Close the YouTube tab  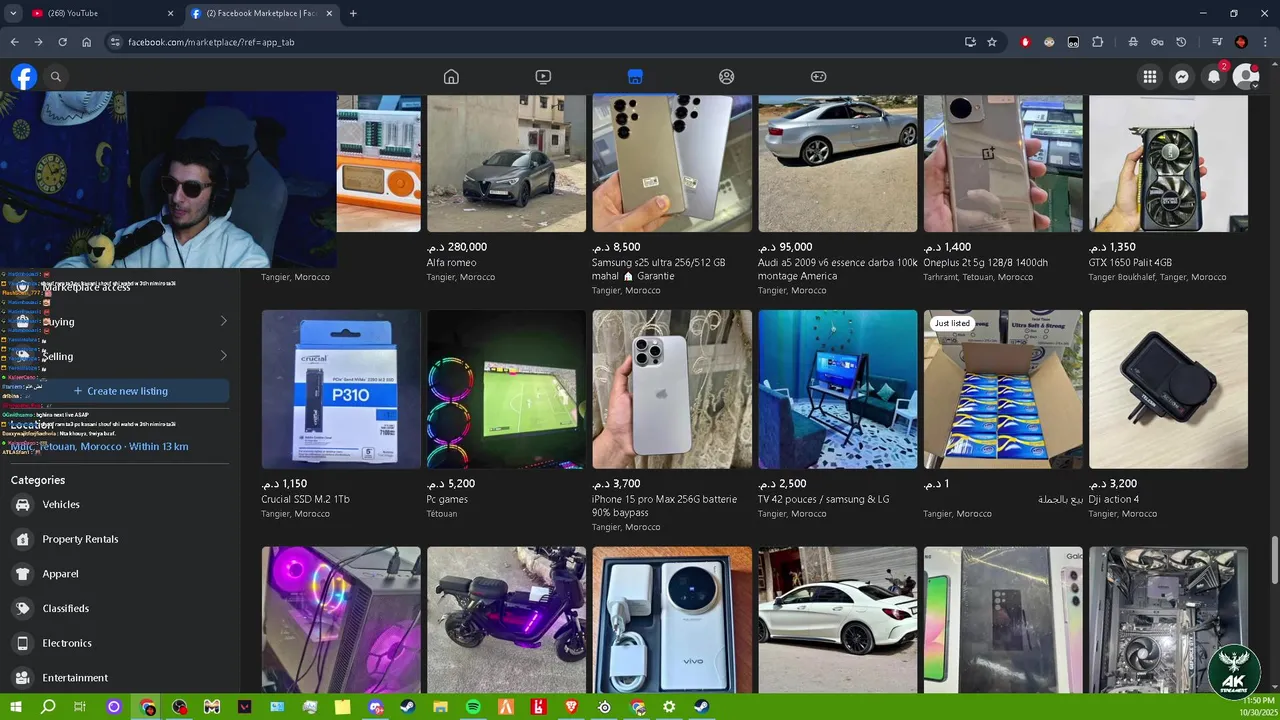(x=170, y=13)
